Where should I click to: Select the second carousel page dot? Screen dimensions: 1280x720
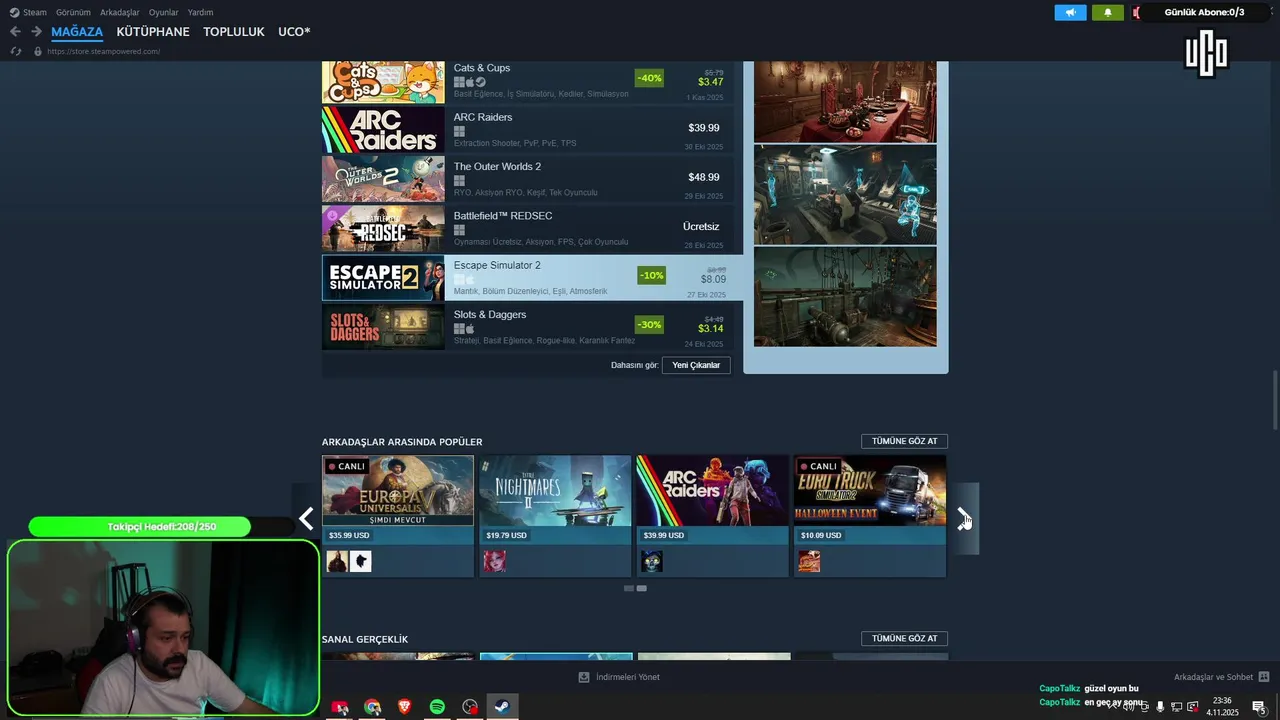coord(642,588)
